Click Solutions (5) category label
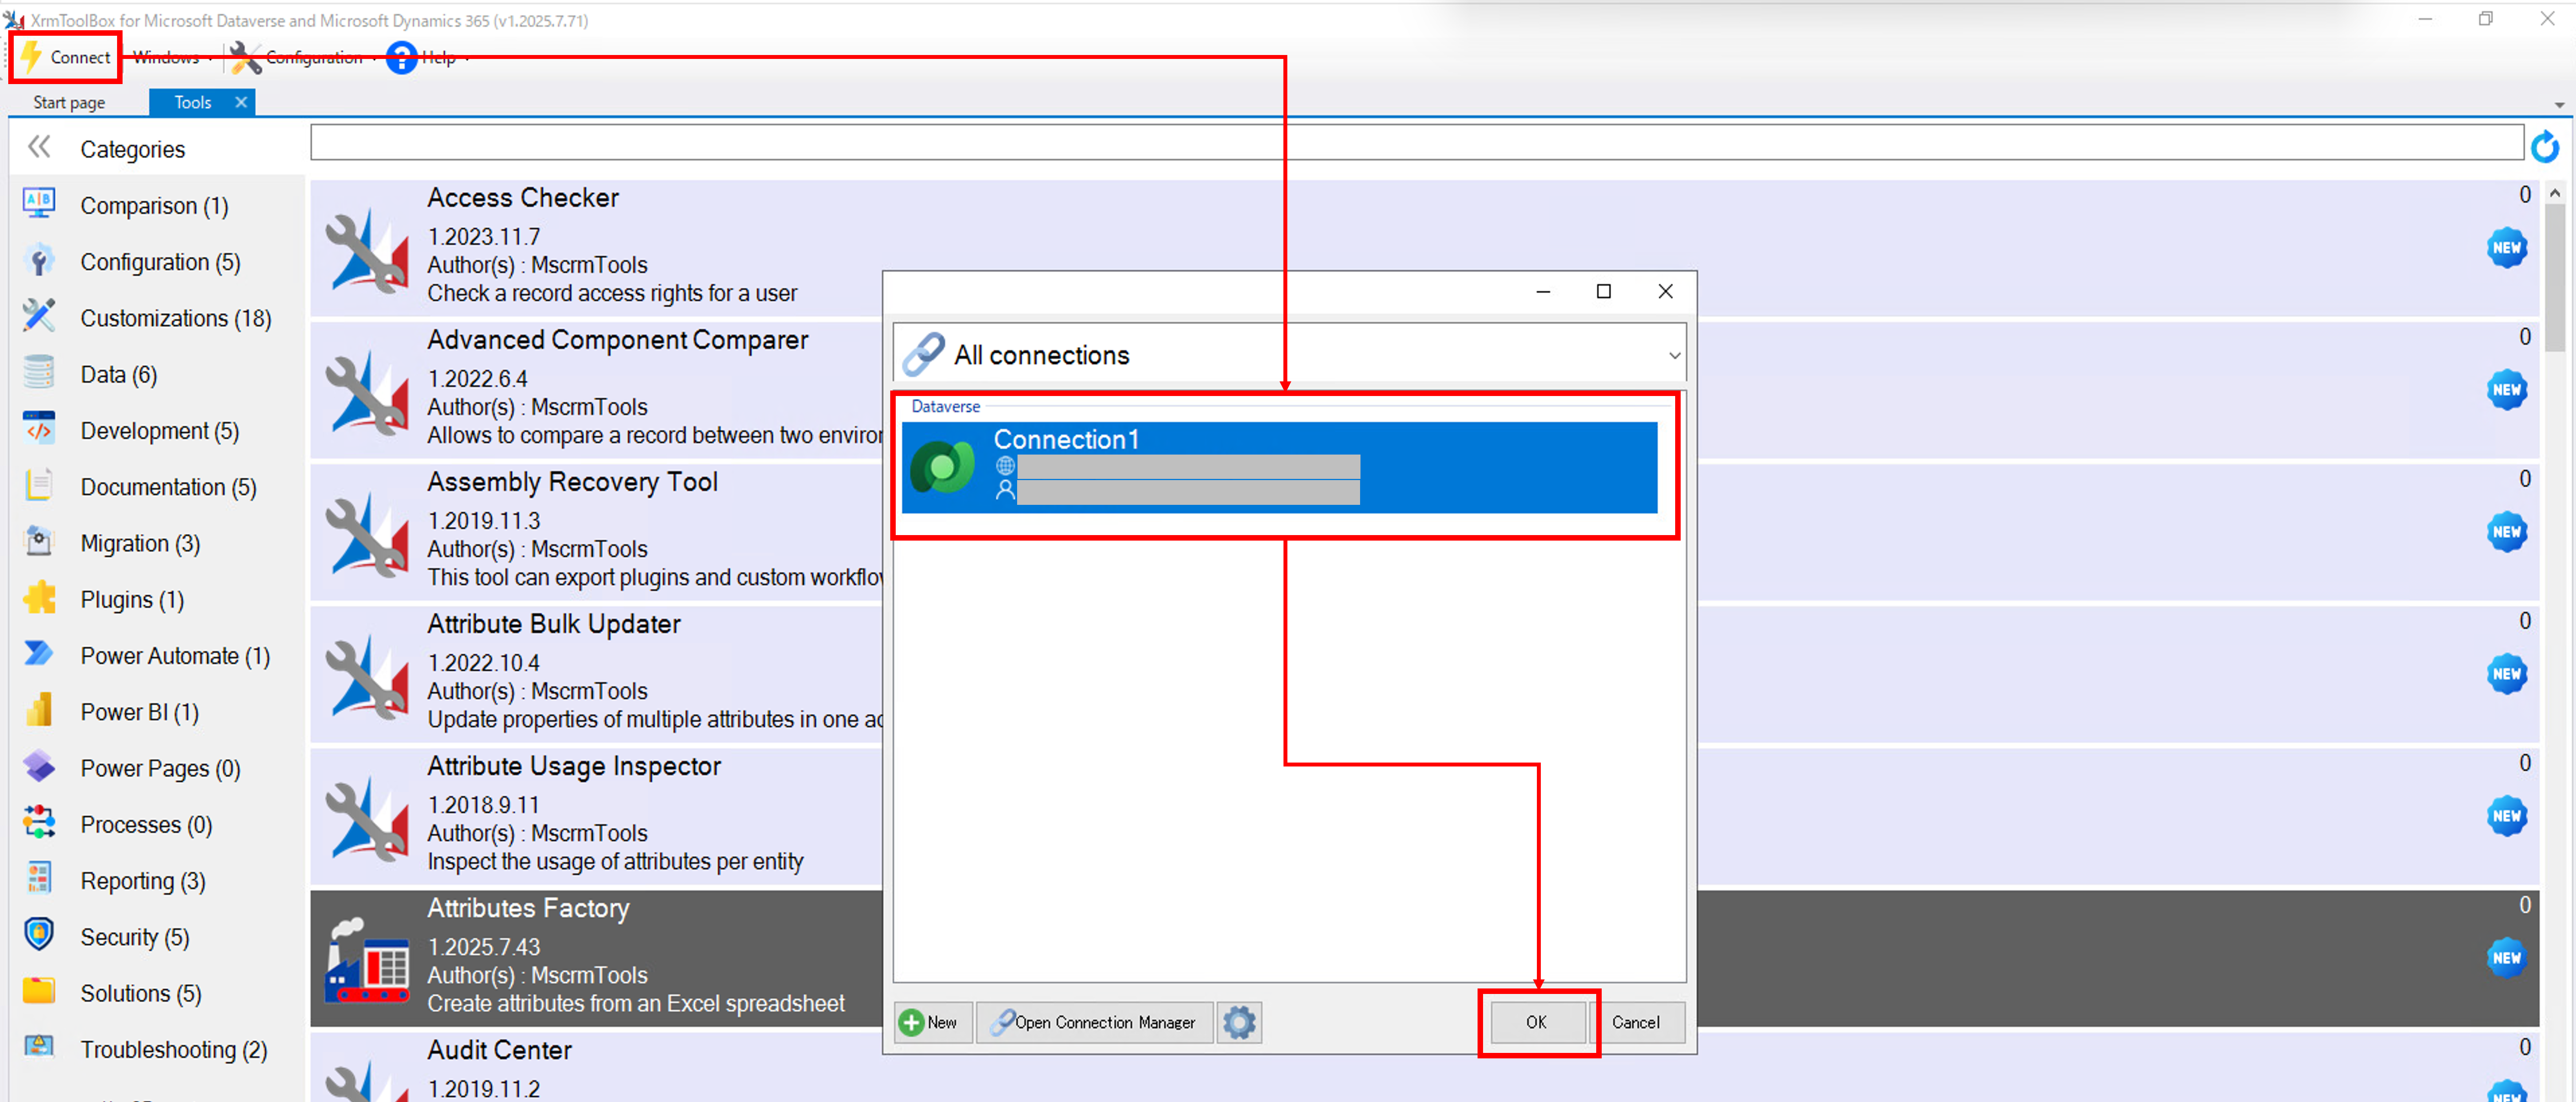The height and width of the screenshot is (1102, 2576). point(141,994)
